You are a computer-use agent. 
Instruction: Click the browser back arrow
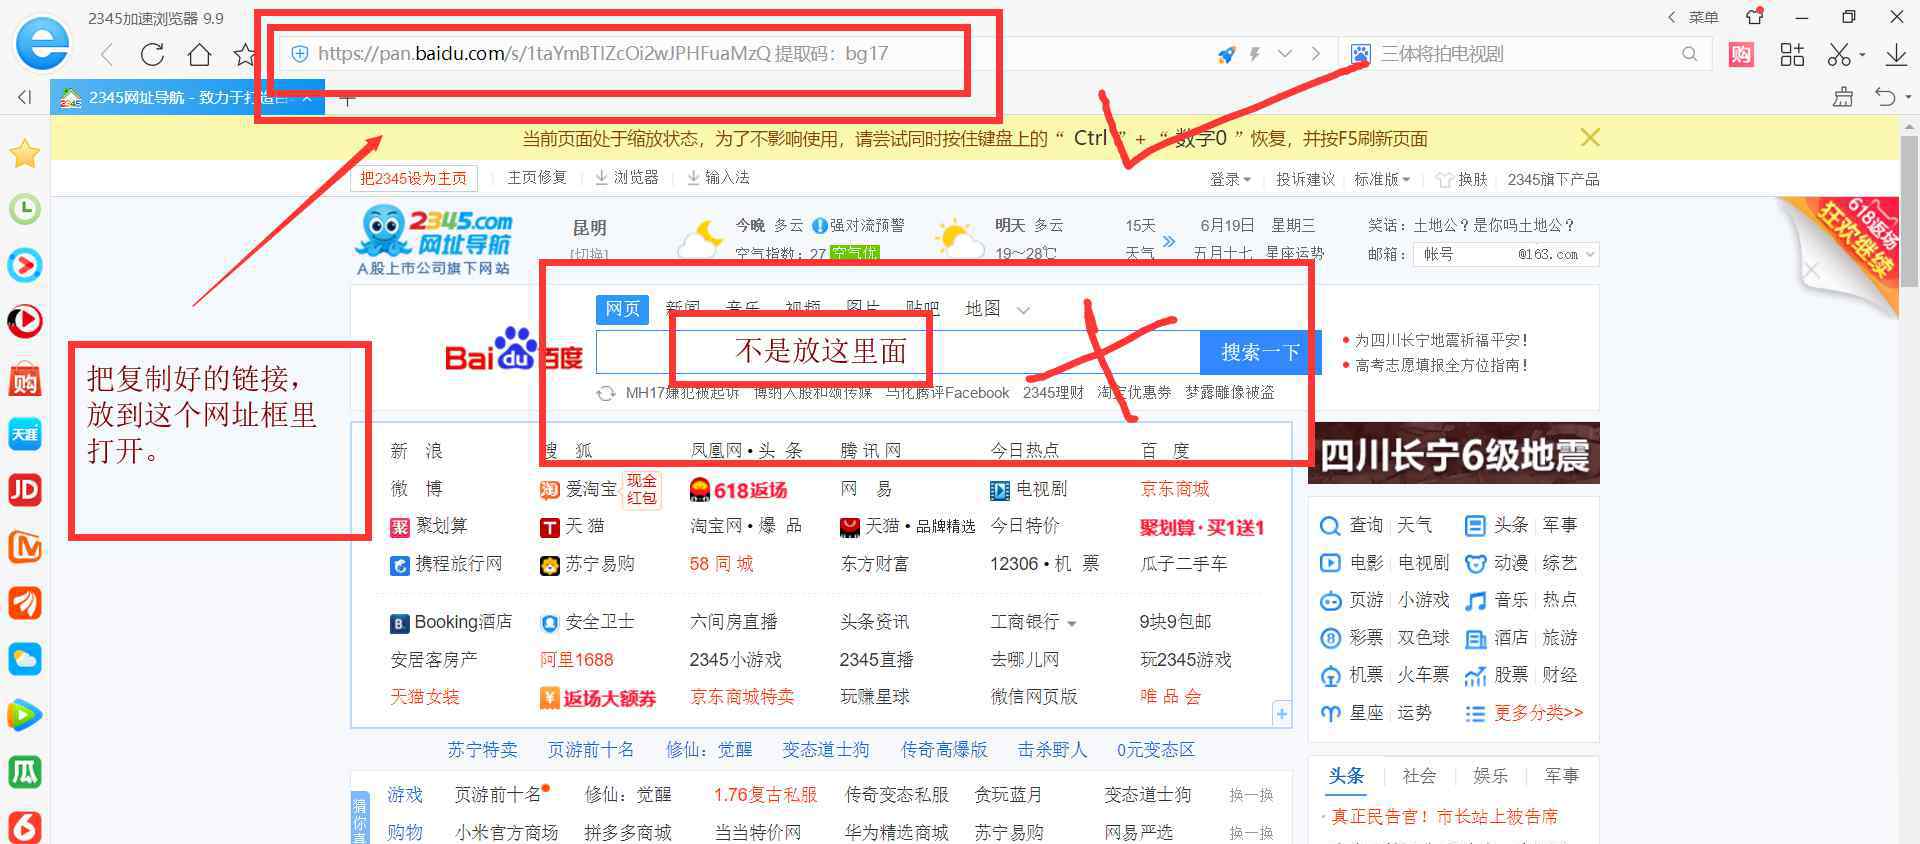(x=108, y=54)
